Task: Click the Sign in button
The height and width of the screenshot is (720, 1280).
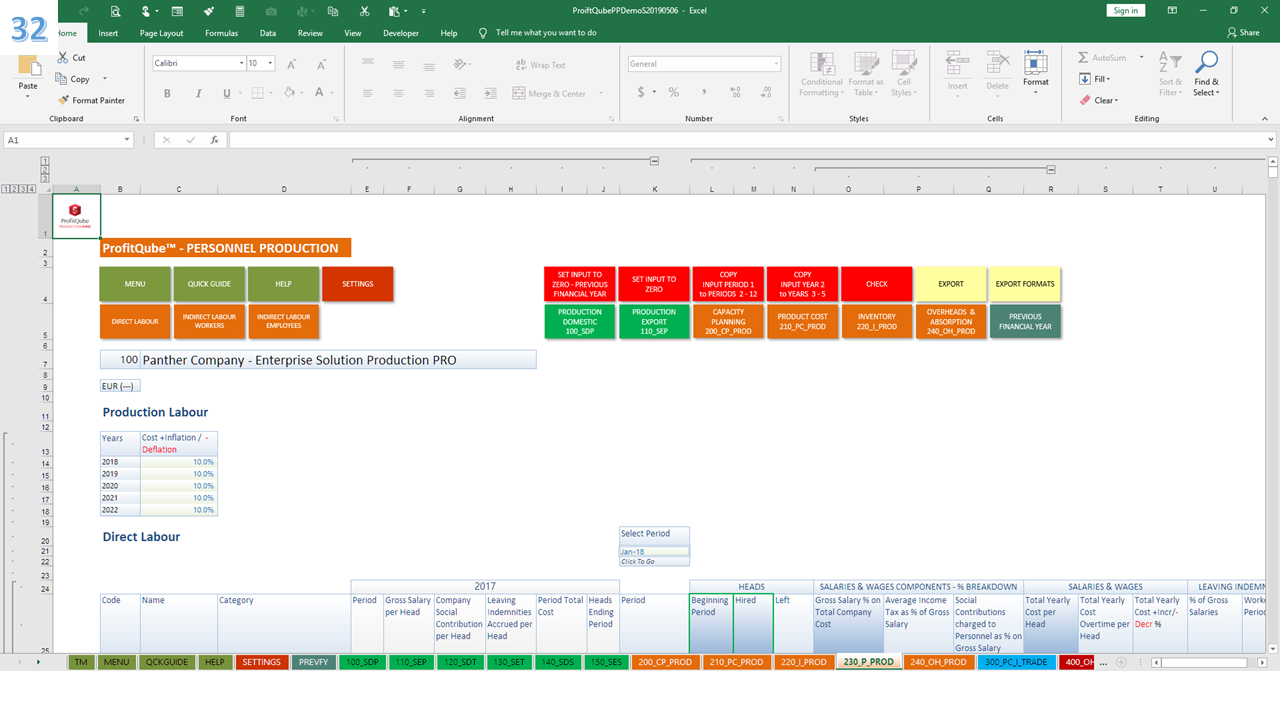Action: [x=1126, y=10]
